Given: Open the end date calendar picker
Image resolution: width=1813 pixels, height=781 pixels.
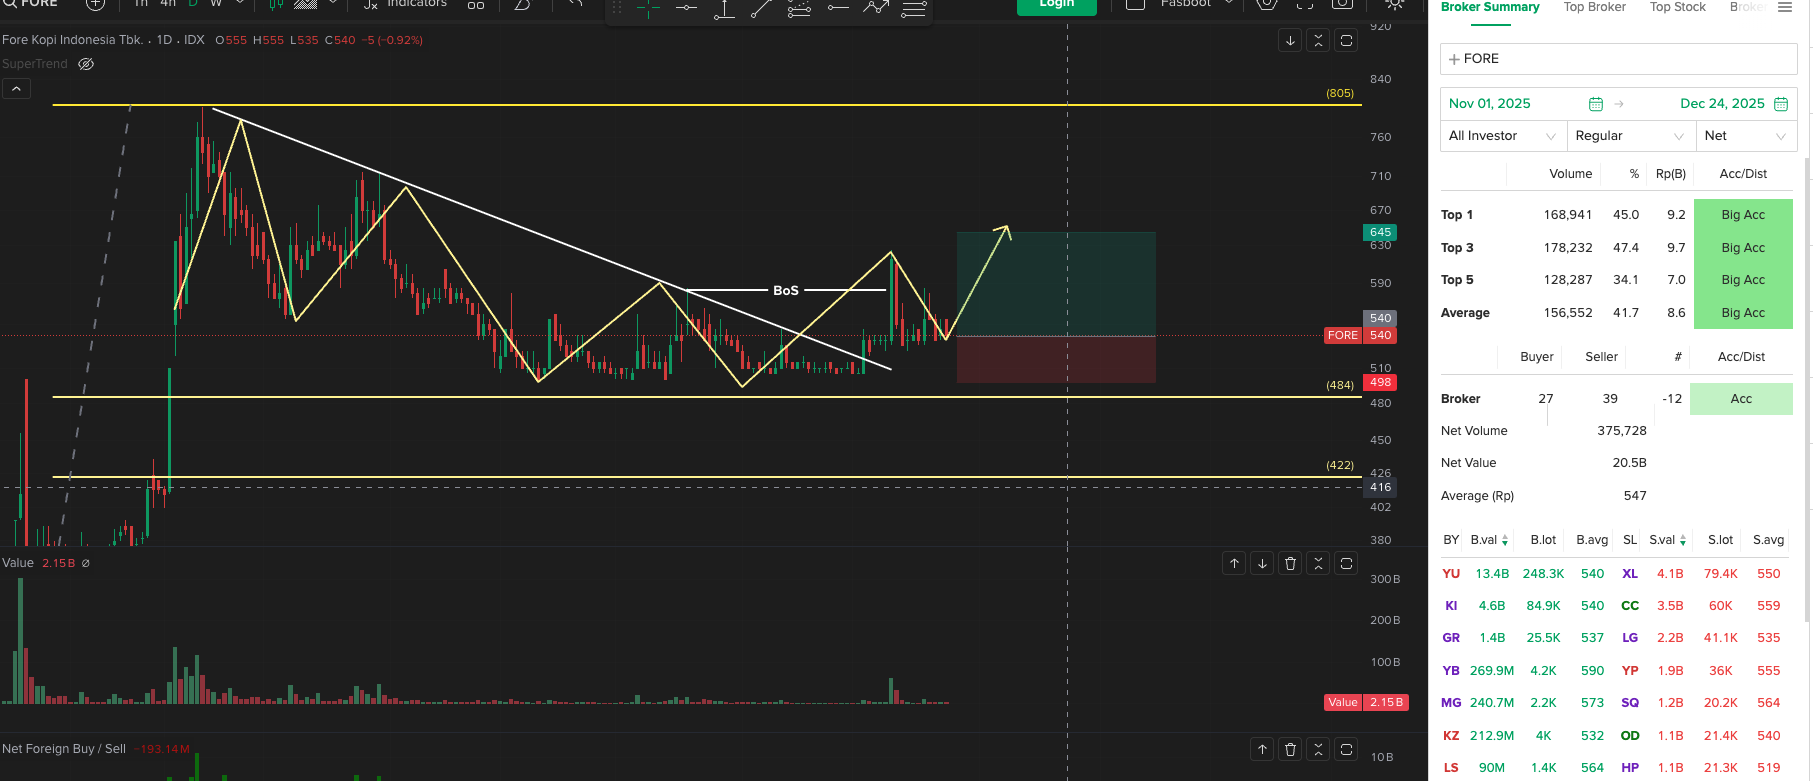Looking at the screenshot, I should click(1781, 104).
